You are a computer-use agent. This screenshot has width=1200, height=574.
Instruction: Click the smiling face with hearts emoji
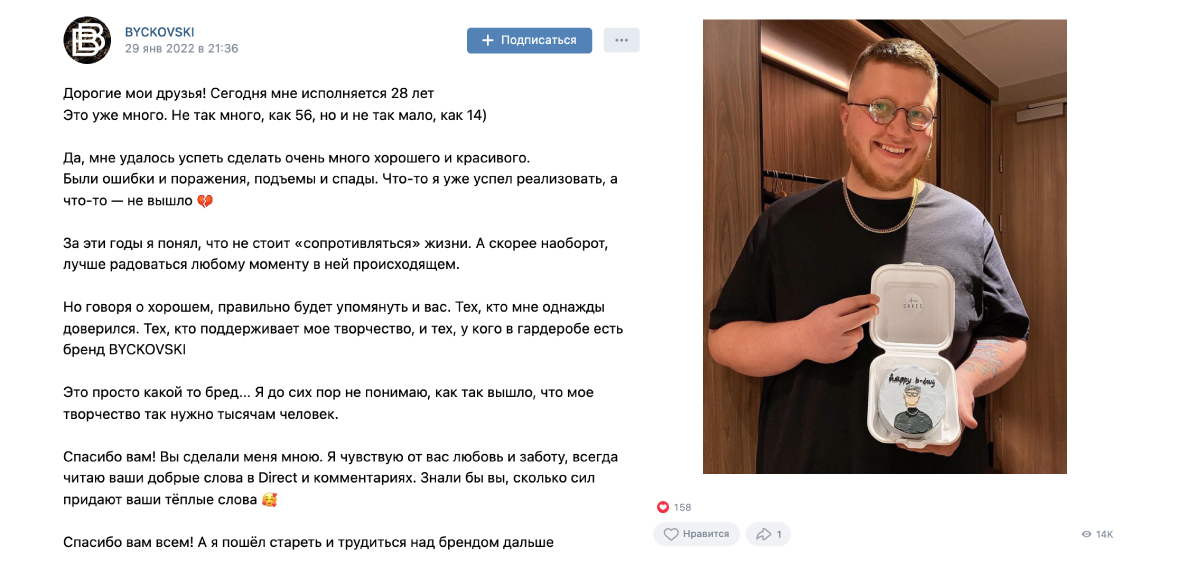tap(268, 499)
